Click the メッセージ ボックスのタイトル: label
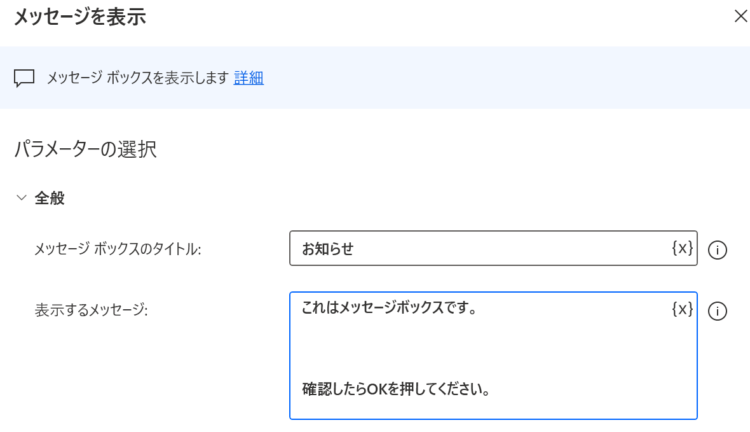Image resolution: width=750 pixels, height=432 pixels. click(118, 249)
